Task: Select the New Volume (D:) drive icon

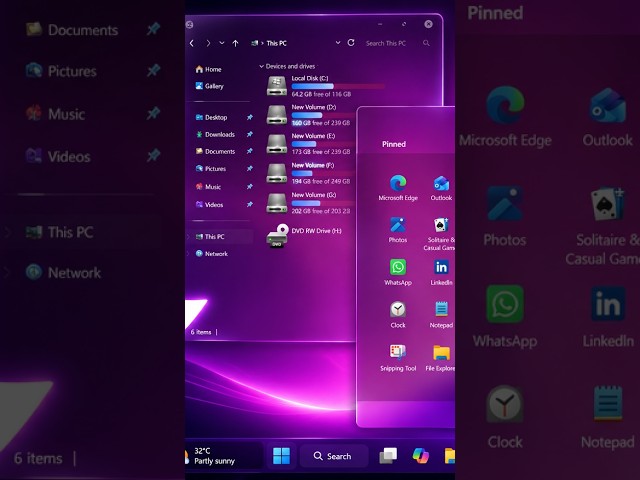Action: (277, 115)
